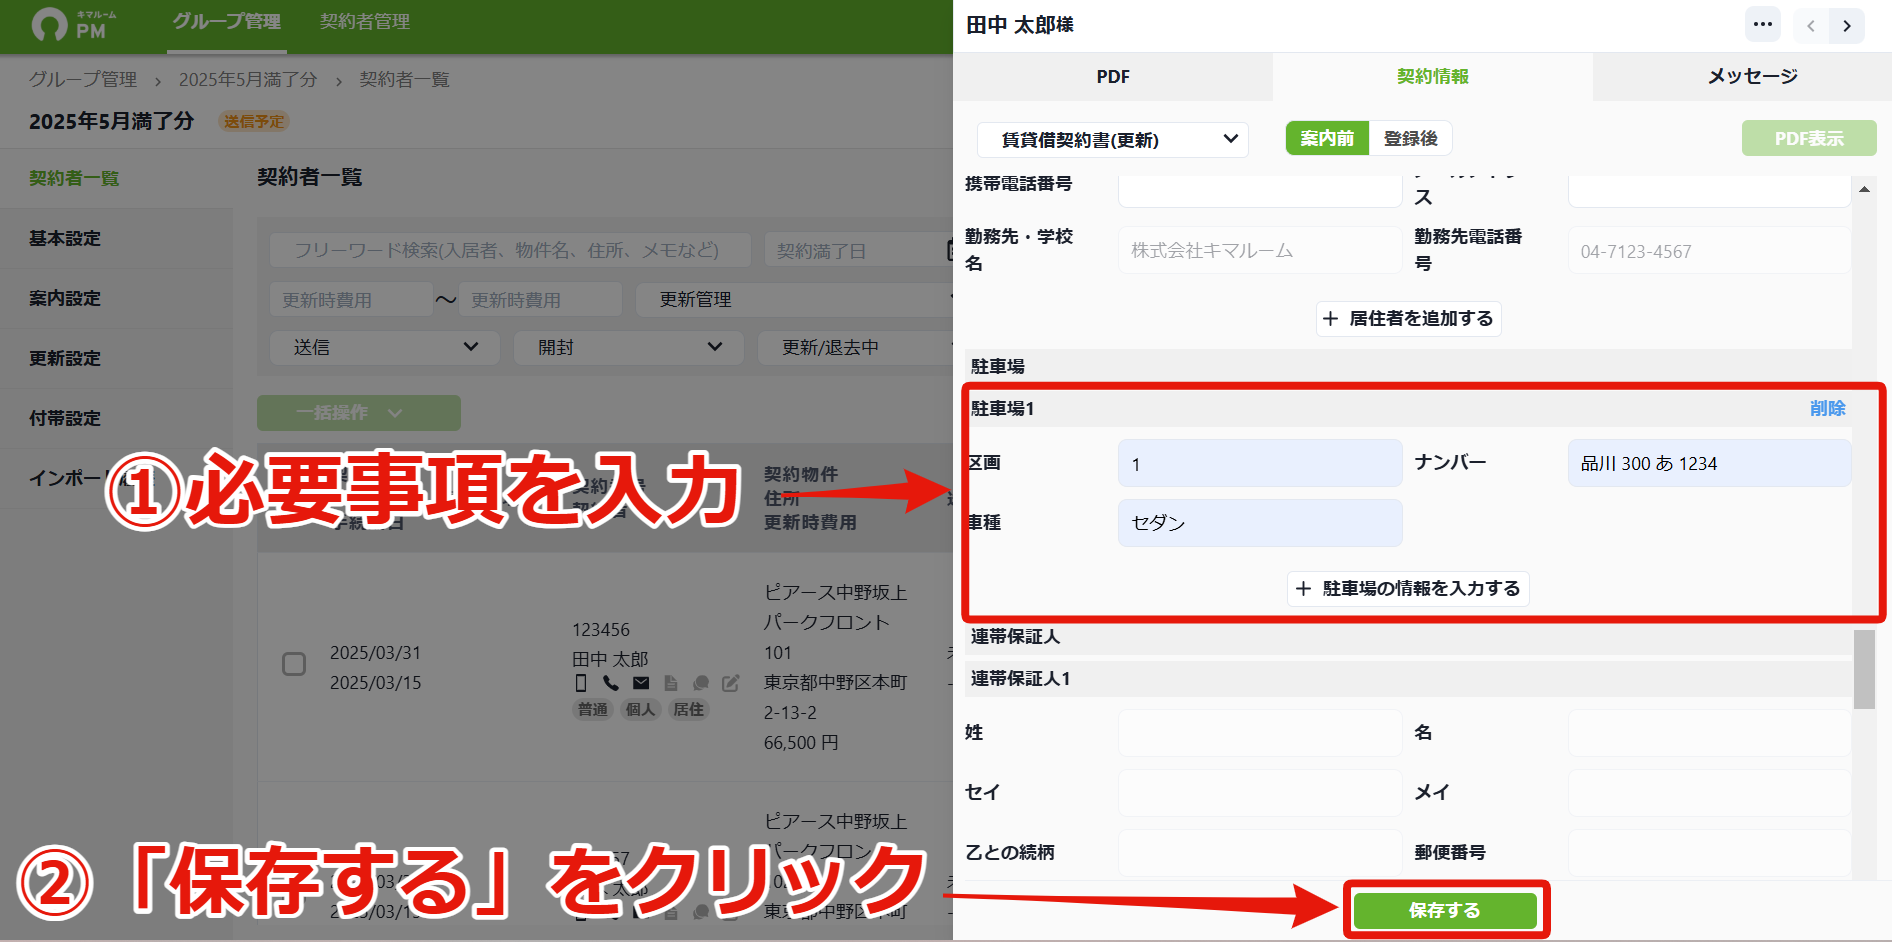1892x942 pixels.
Task: Click 削除 link for 駐車場1
Action: 1827,408
